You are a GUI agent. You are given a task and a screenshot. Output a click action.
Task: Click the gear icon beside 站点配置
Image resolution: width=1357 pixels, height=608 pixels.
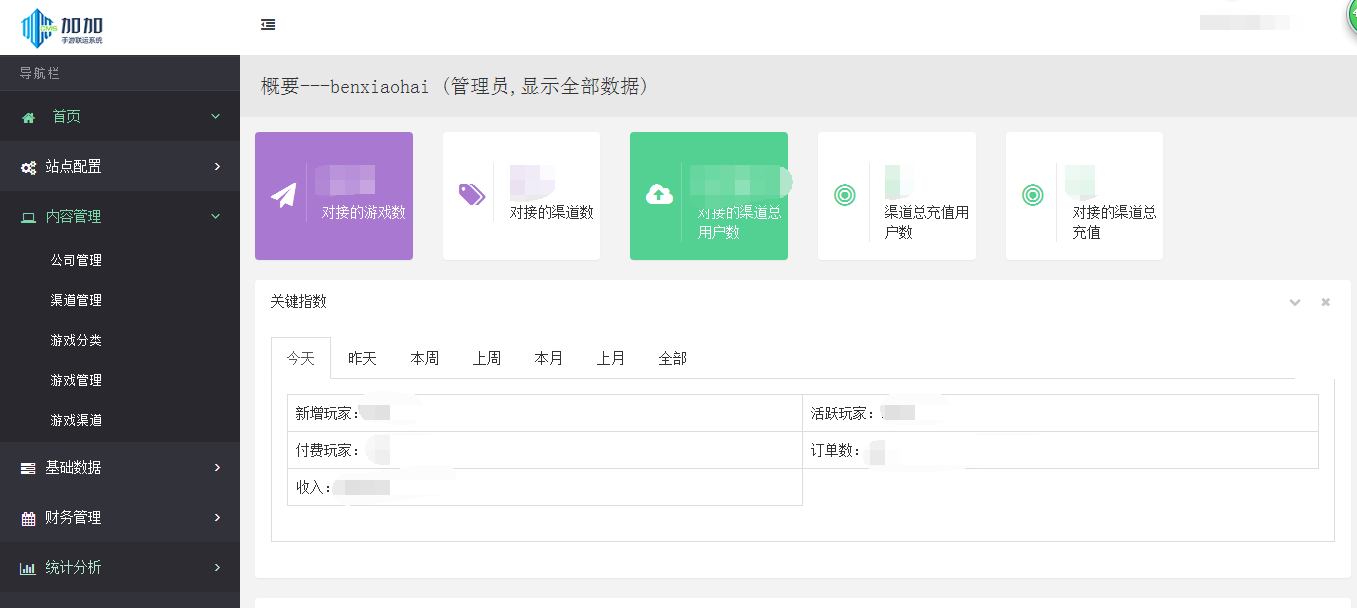(28, 167)
